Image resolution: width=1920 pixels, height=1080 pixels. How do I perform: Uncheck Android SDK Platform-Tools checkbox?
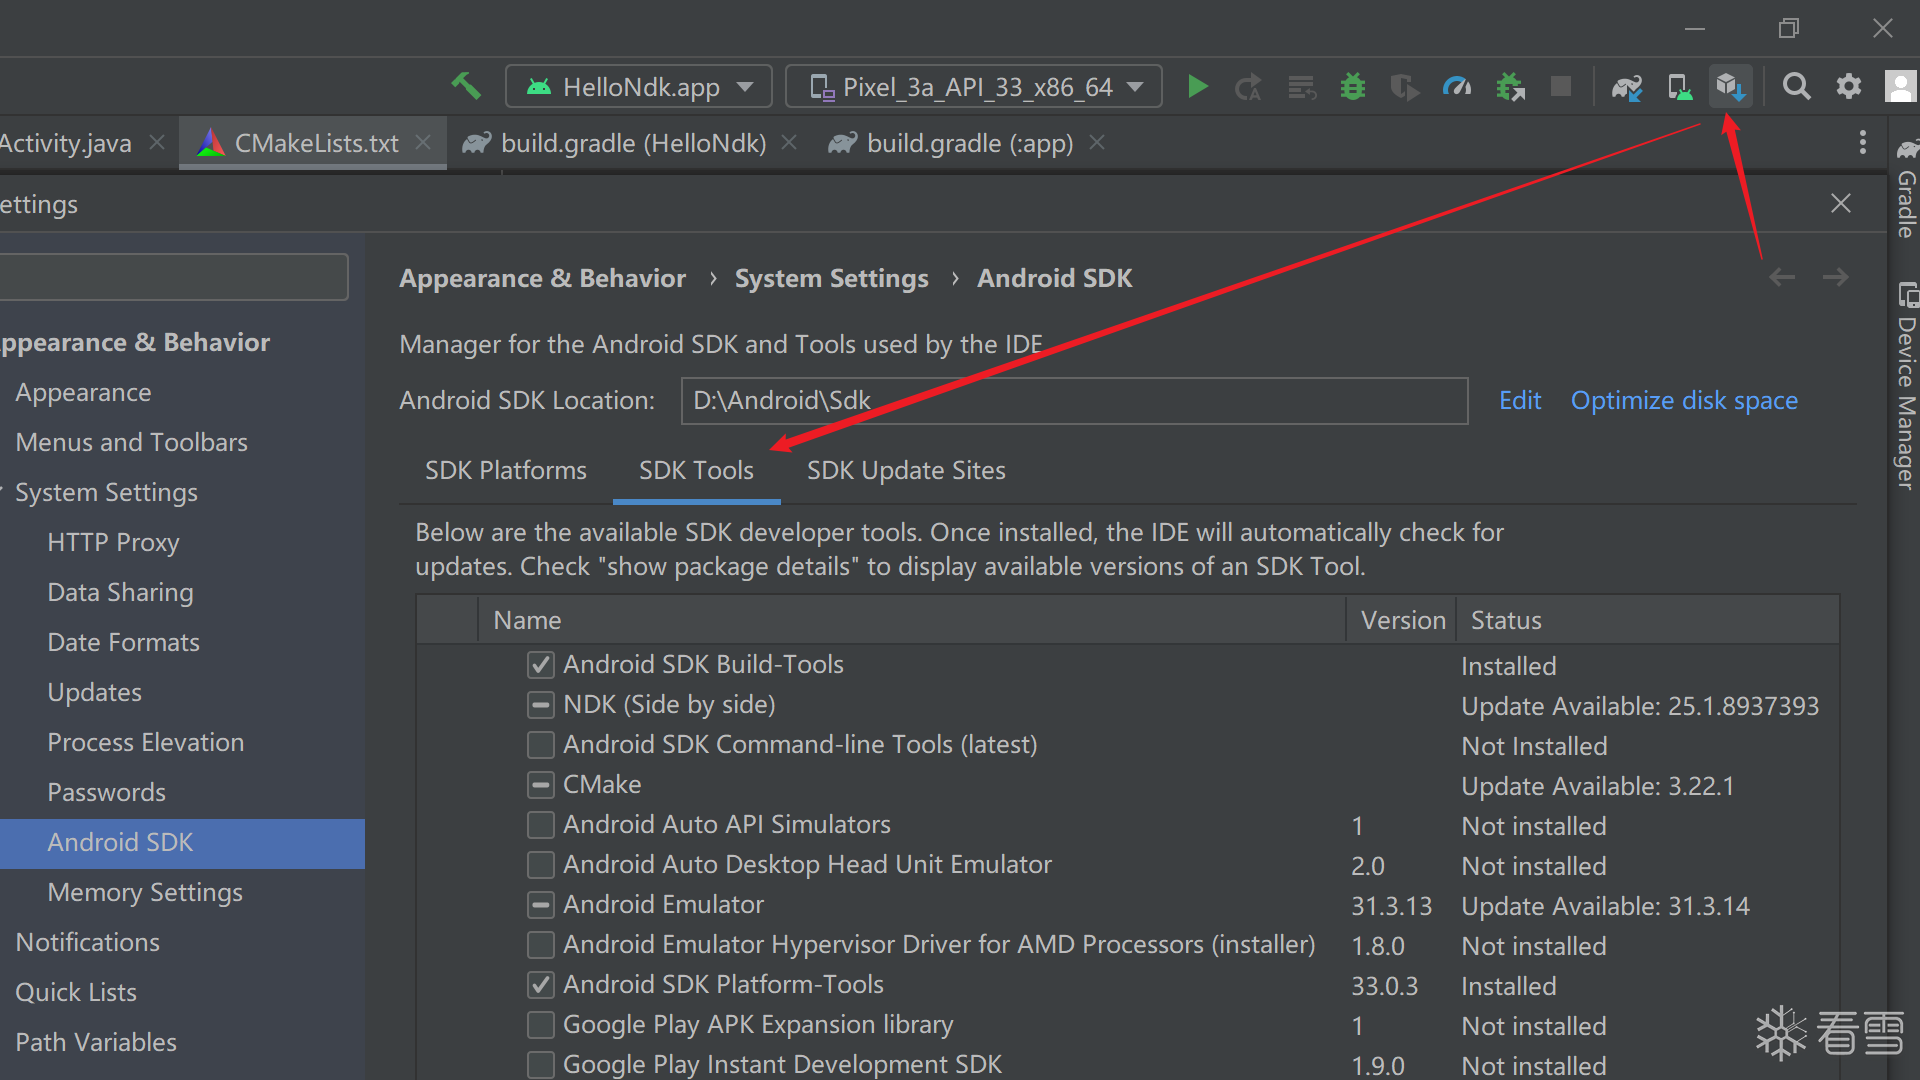click(540, 985)
